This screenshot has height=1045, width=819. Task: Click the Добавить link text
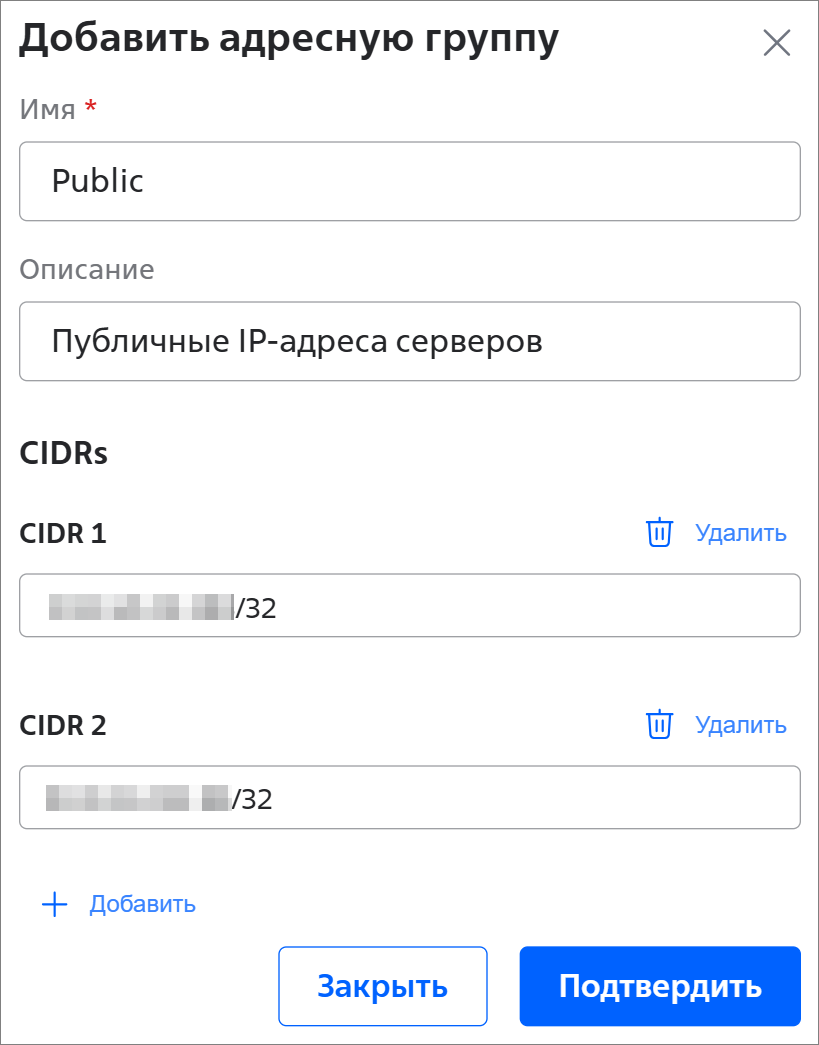pos(142,905)
